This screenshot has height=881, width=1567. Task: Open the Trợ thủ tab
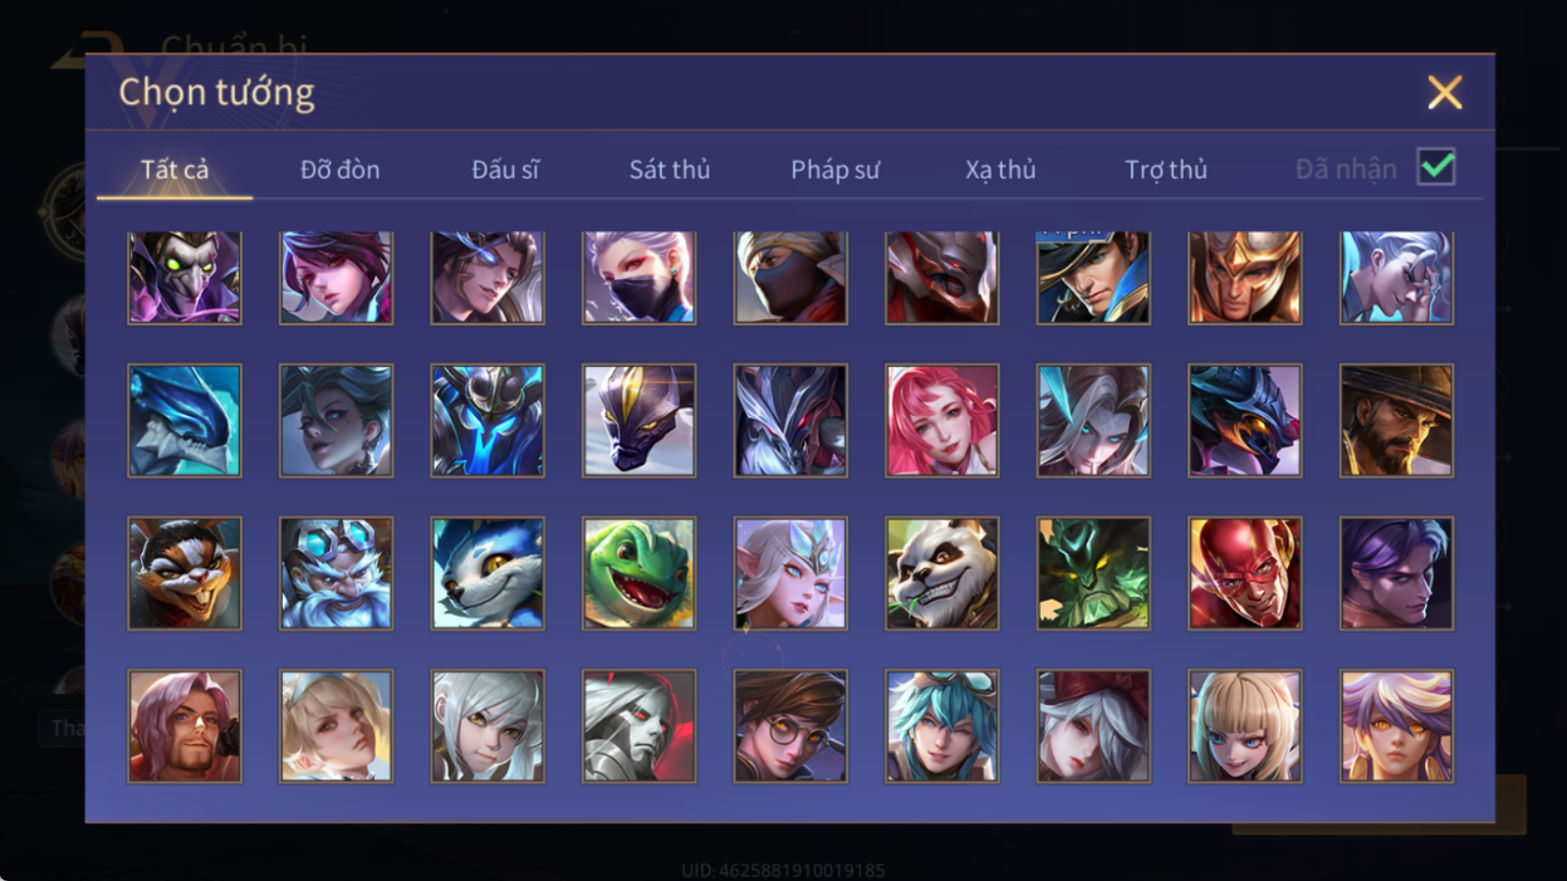tap(1166, 169)
